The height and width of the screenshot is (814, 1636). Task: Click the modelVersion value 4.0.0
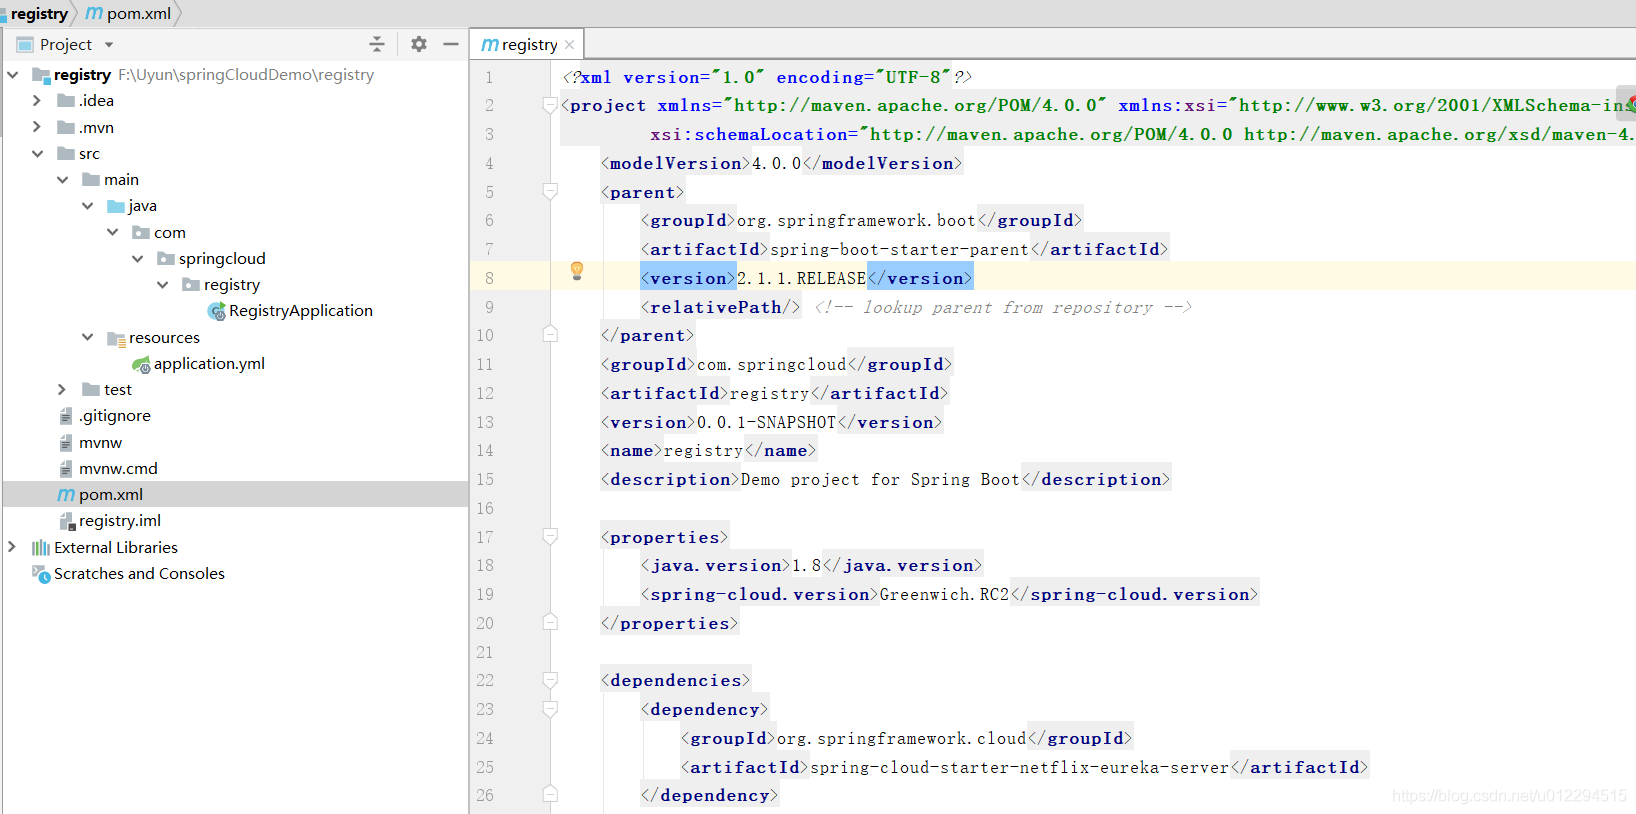pyautogui.click(x=777, y=163)
